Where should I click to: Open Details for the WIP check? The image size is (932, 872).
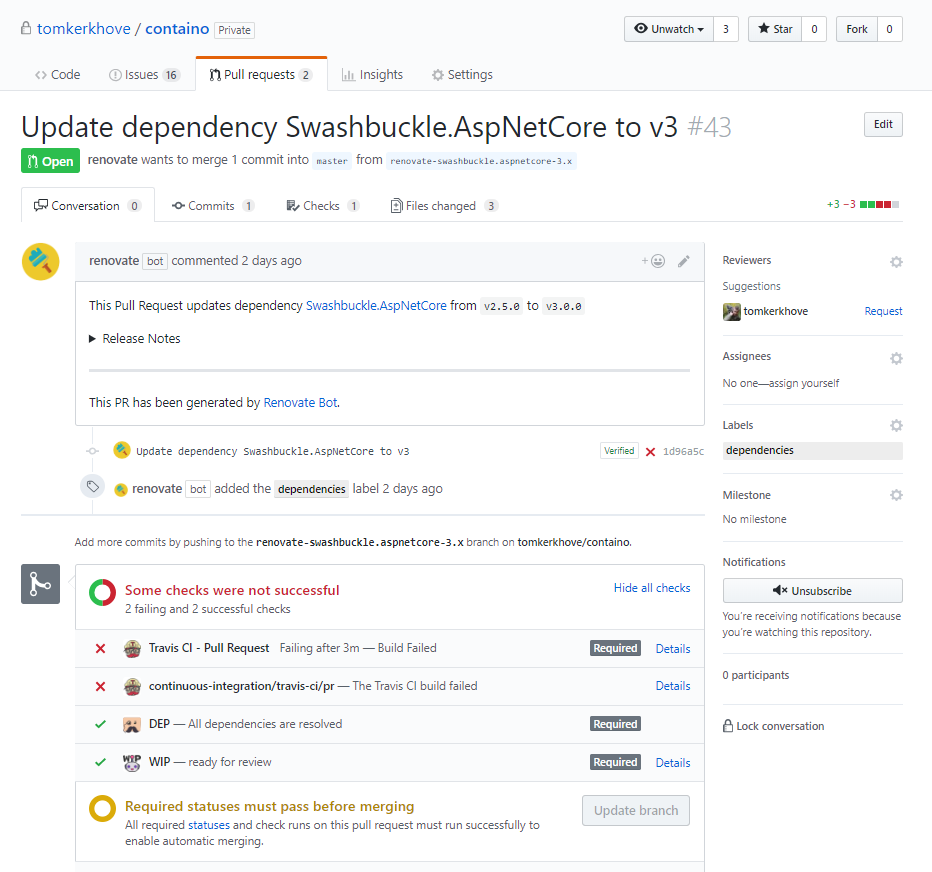point(673,763)
